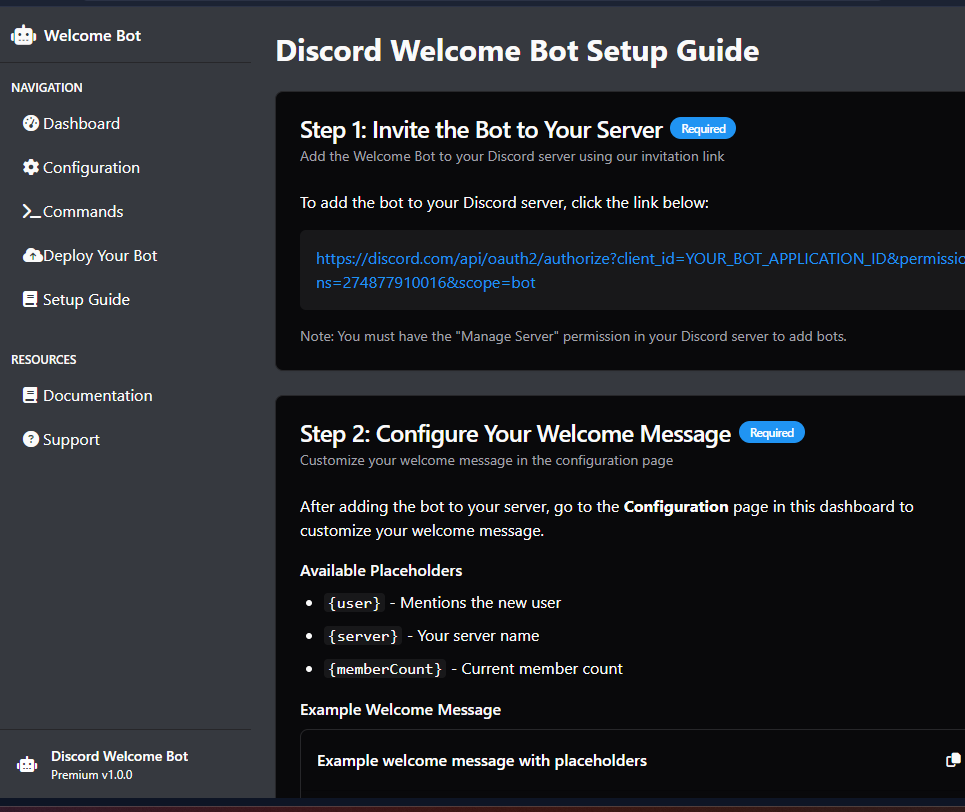Image resolution: width=965 pixels, height=812 pixels.
Task: Click the Example Welcome Message subheading
Action: coord(400,710)
